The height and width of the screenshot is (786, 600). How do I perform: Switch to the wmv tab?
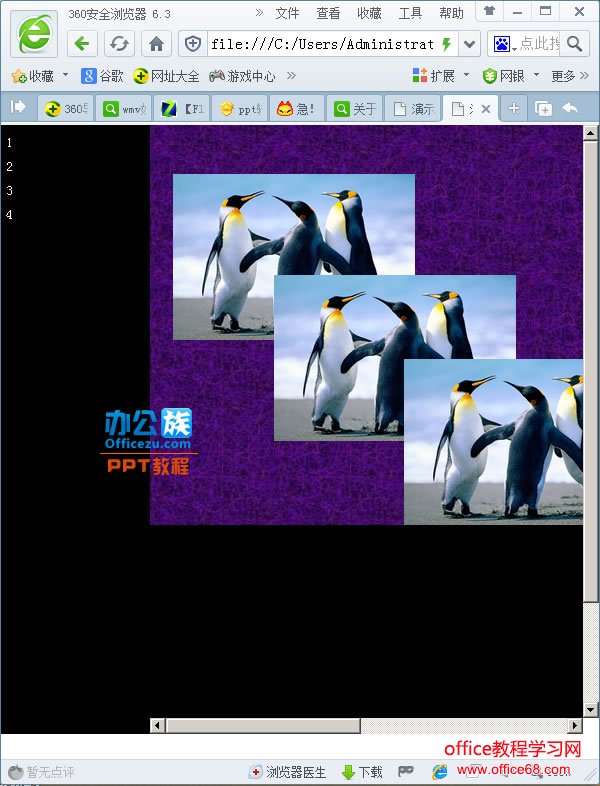pos(124,108)
